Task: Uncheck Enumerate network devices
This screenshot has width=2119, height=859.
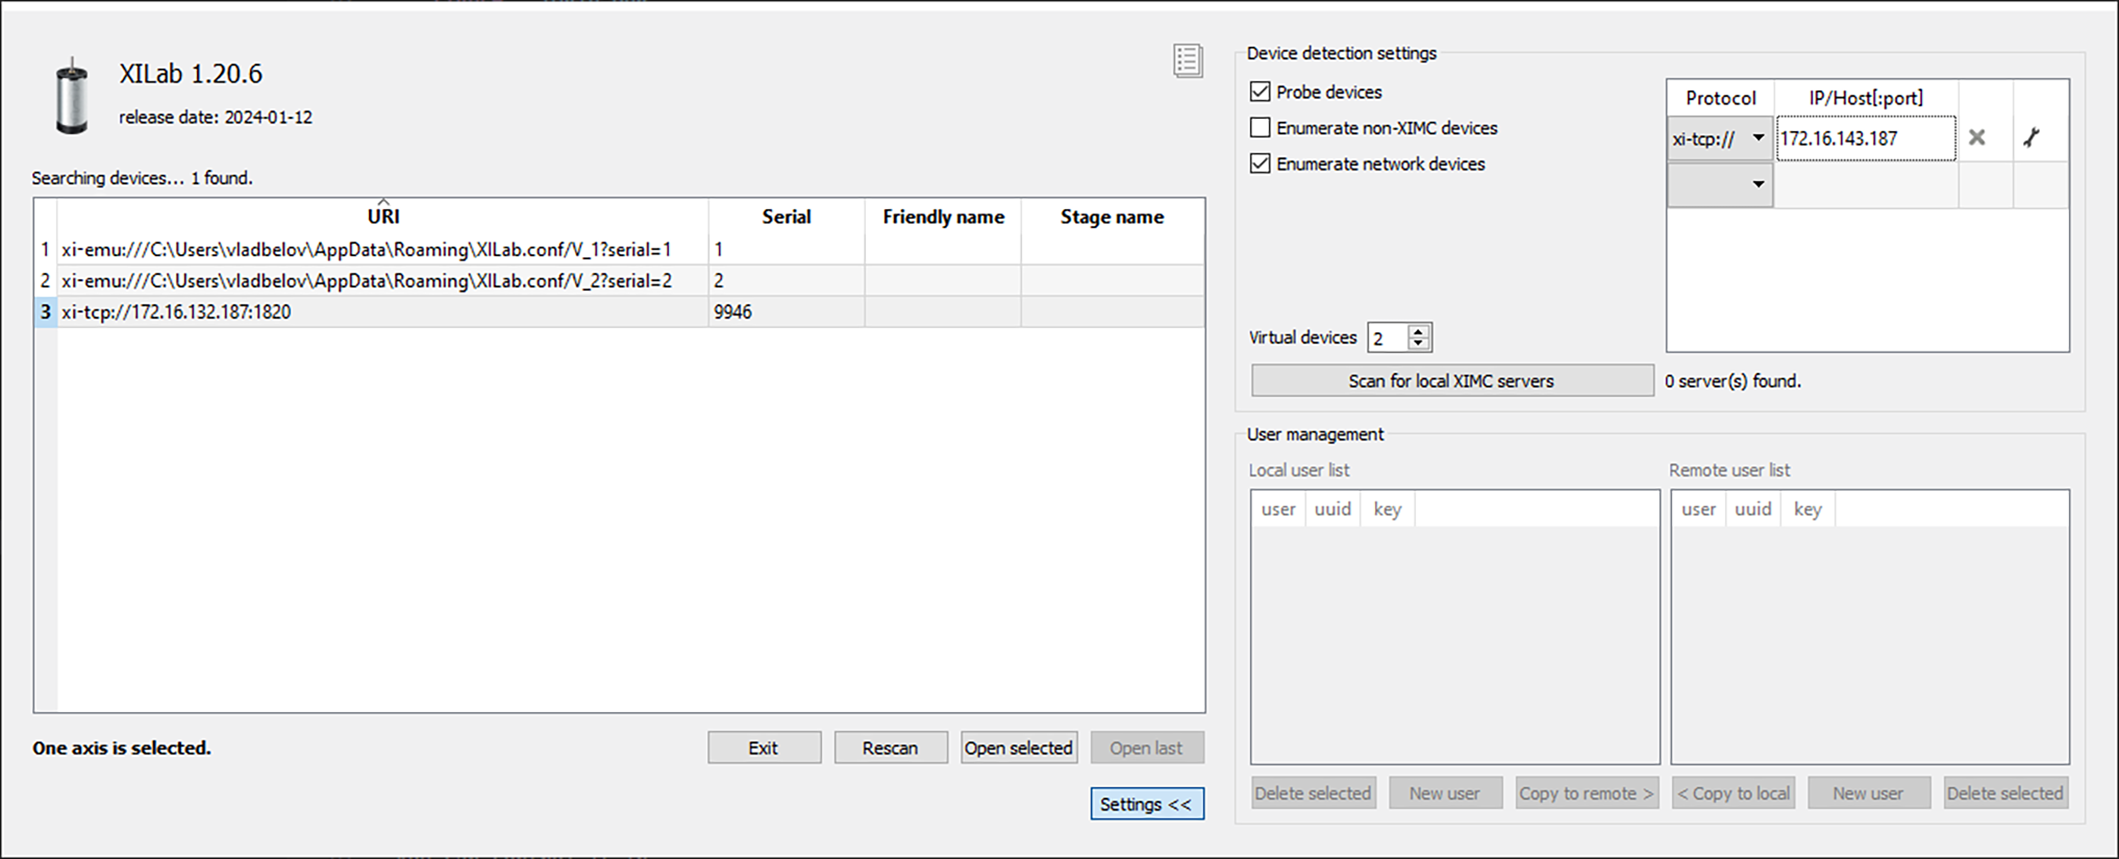Action: click(1260, 164)
